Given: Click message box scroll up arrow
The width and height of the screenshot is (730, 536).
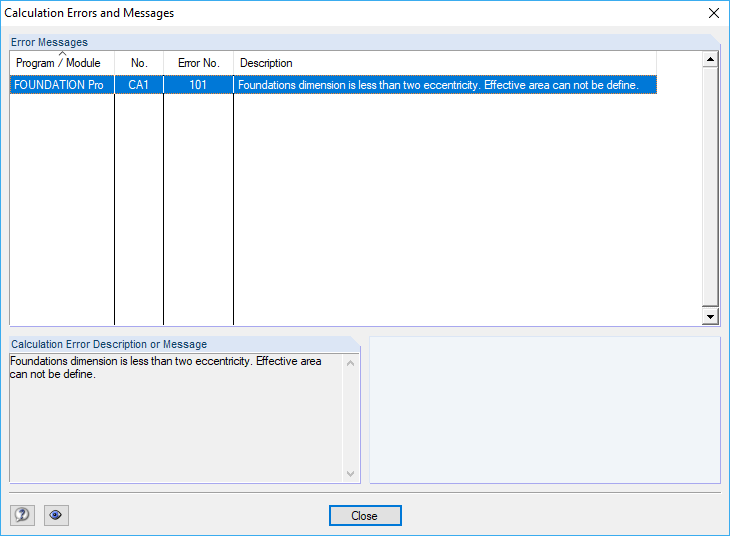Looking at the screenshot, I should [351, 363].
